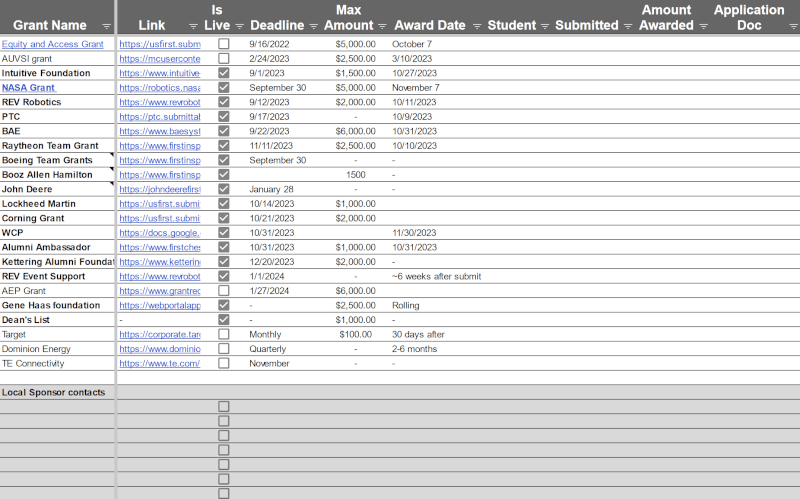Open the NASA Grant name link
This screenshot has width=800, height=499.
pyautogui.click(x=29, y=88)
